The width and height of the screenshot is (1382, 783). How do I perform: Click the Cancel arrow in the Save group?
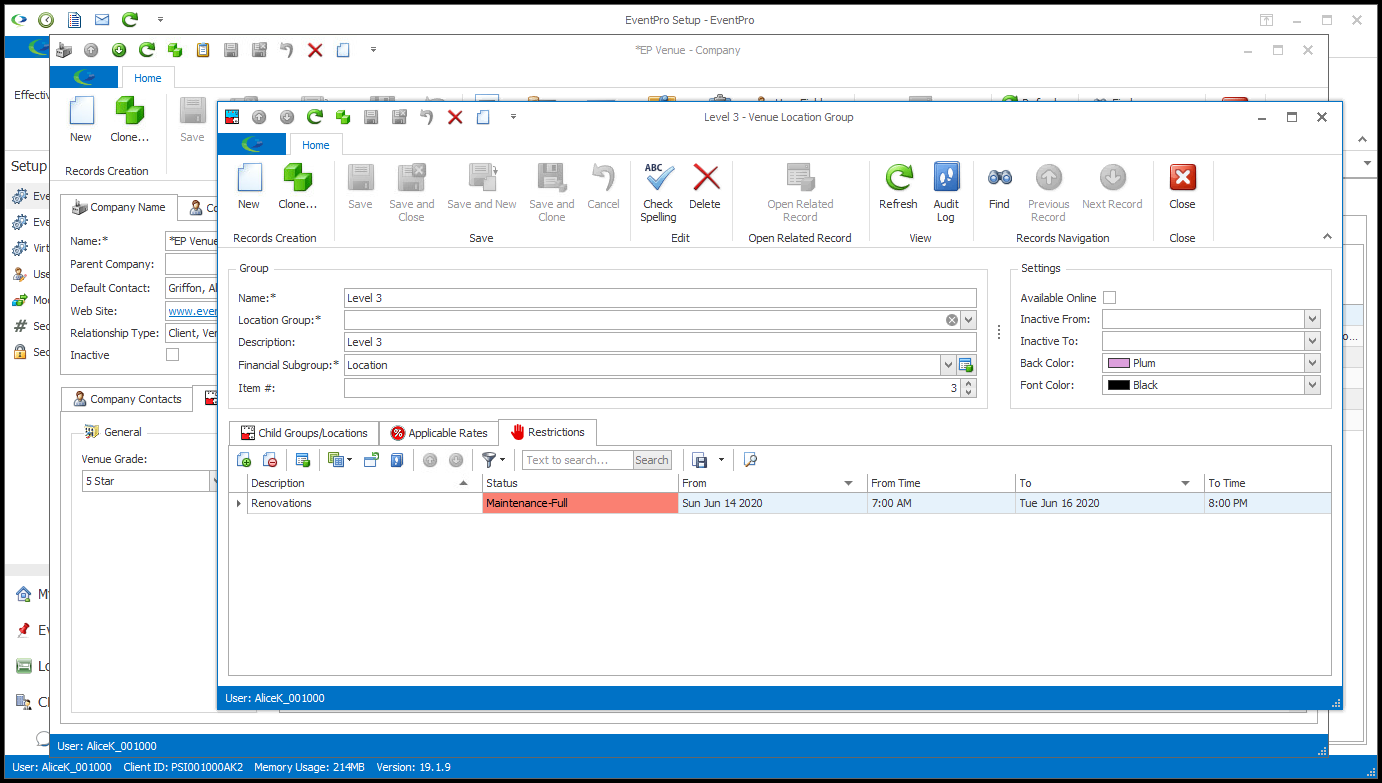tap(603, 187)
